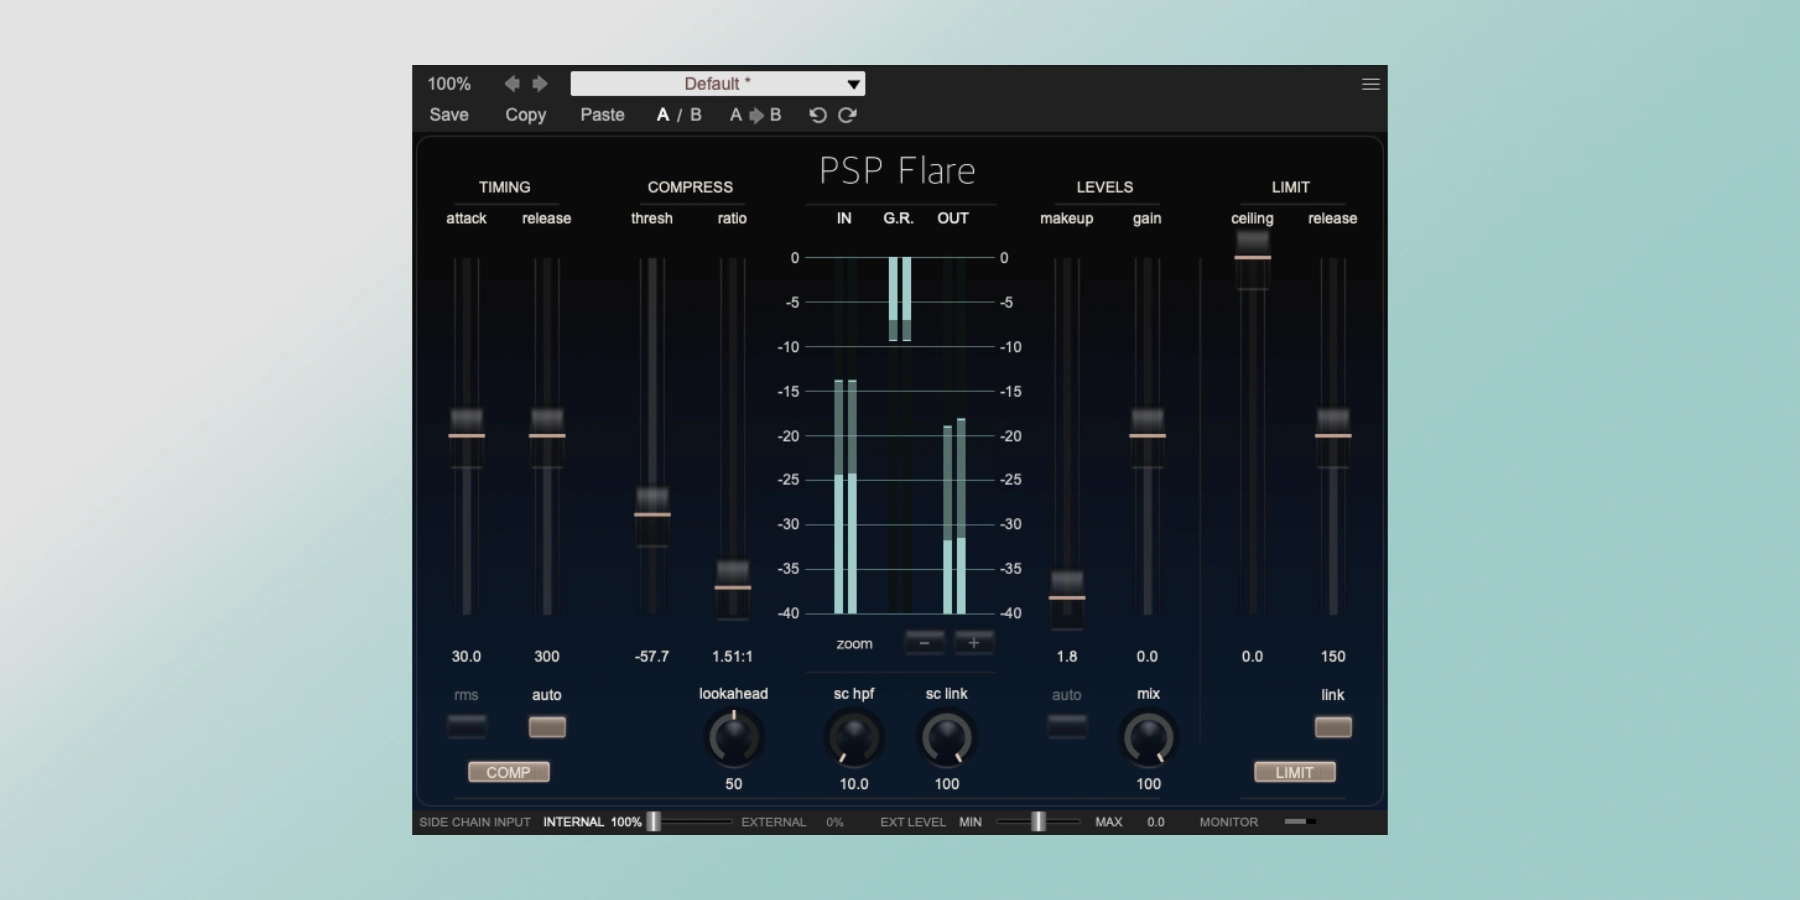The width and height of the screenshot is (1800, 900).
Task: Click the undo icon
Action: (817, 115)
